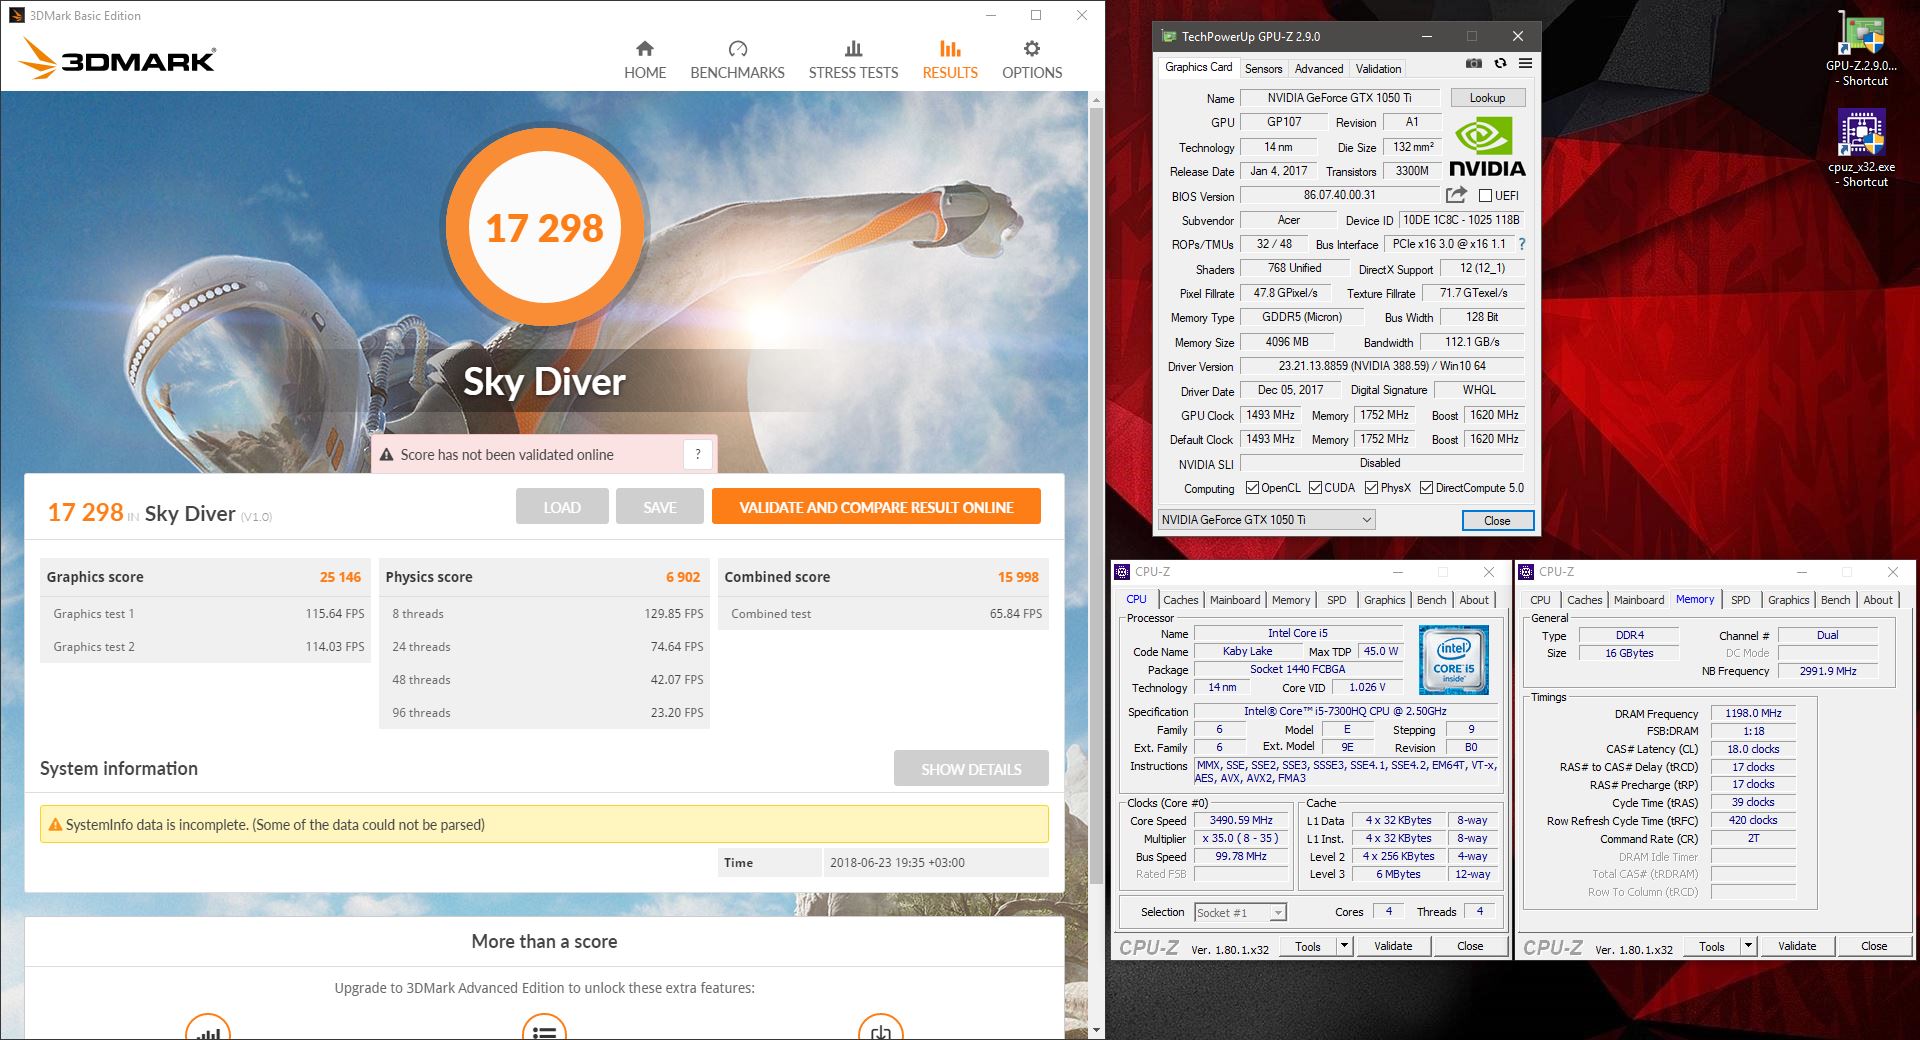
Task: Click the Close button in GPU-Z
Action: 1497,521
